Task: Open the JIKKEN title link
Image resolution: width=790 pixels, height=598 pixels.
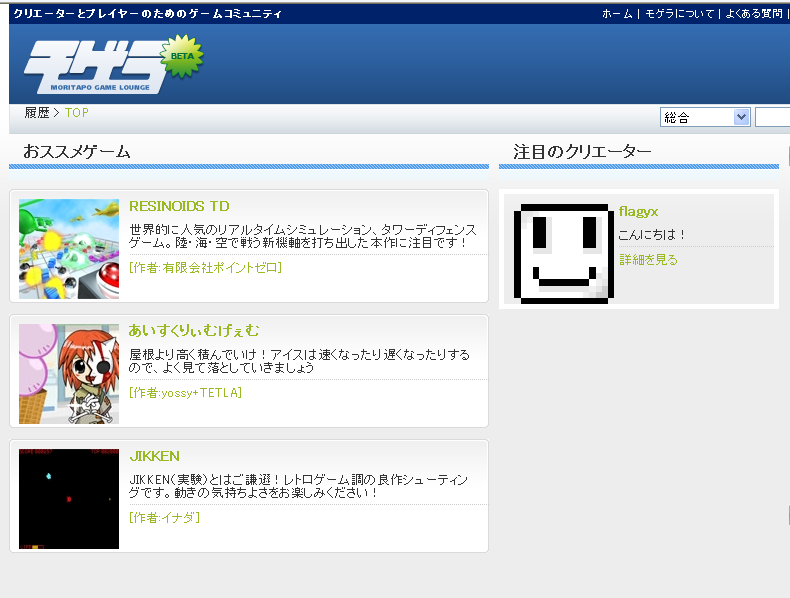Action: pos(154,456)
